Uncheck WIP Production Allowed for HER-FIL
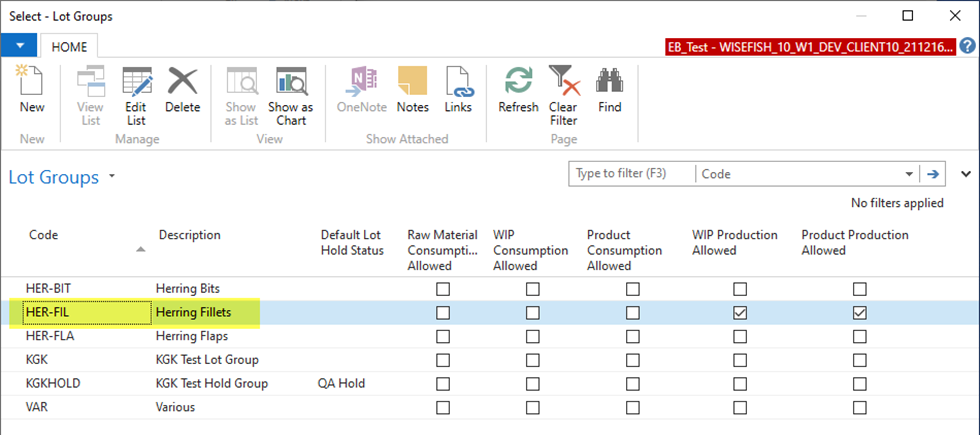Viewport: 980px width, 435px height. pos(740,313)
